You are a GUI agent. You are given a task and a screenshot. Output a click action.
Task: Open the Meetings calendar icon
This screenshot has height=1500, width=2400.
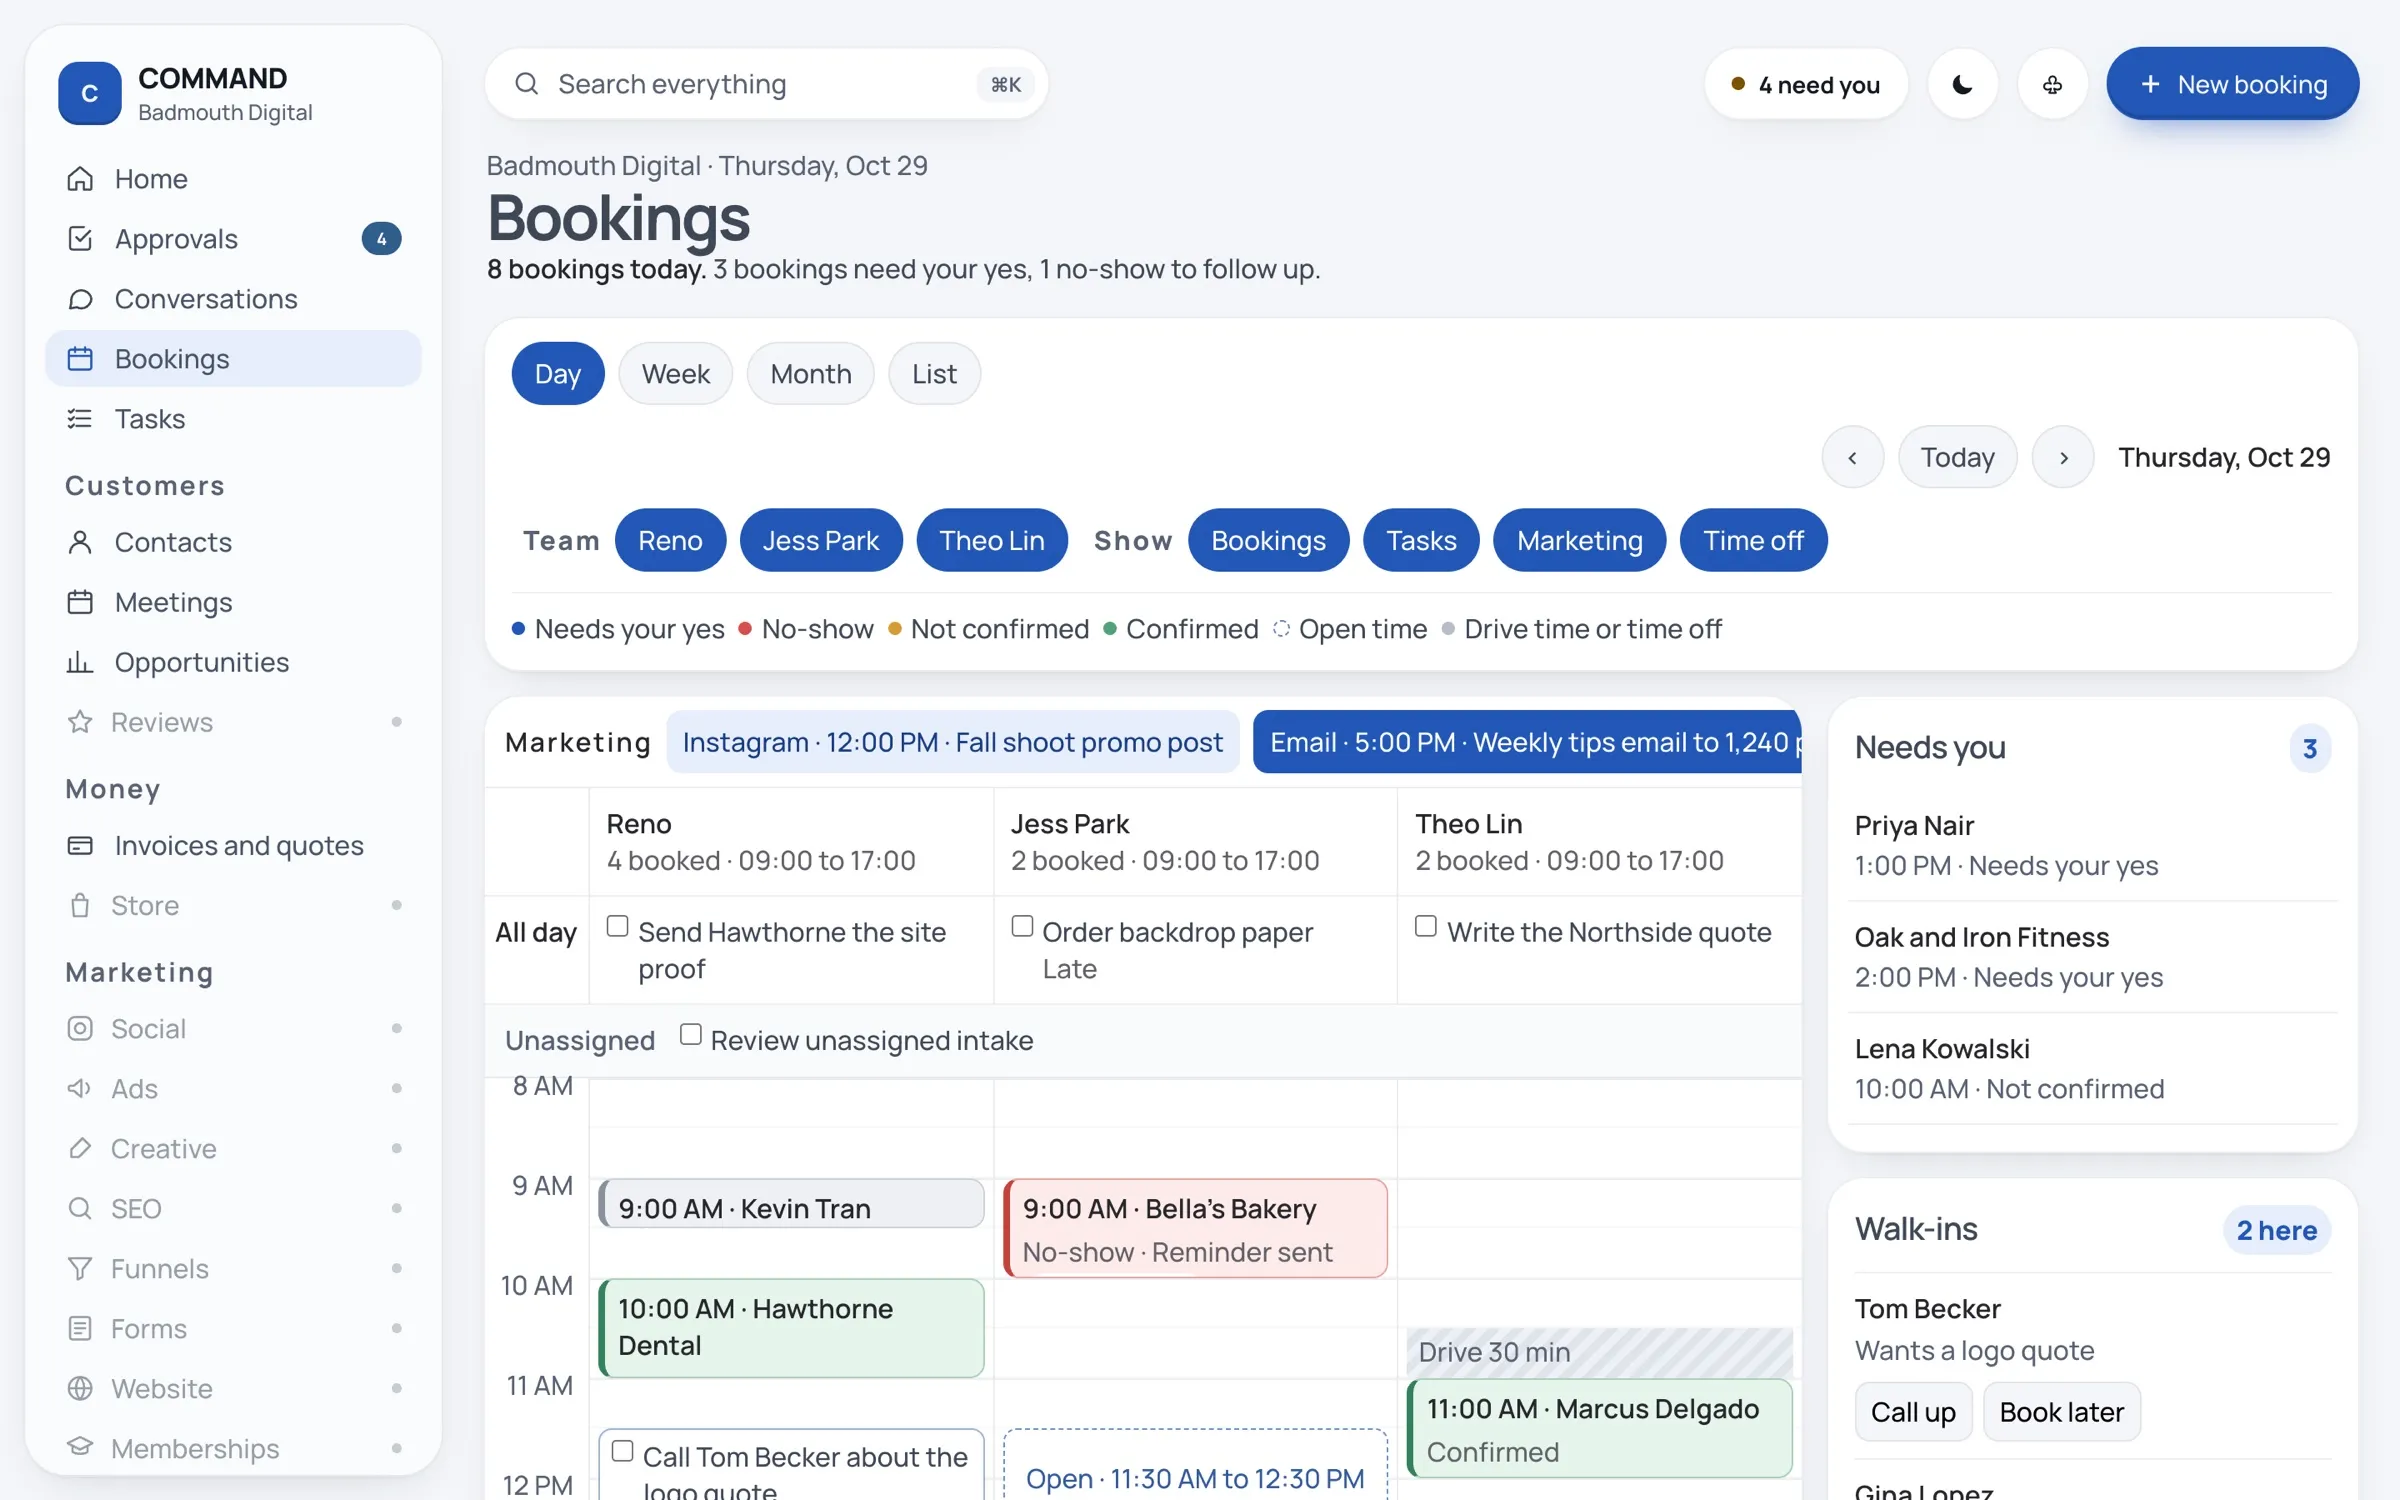[x=80, y=602]
